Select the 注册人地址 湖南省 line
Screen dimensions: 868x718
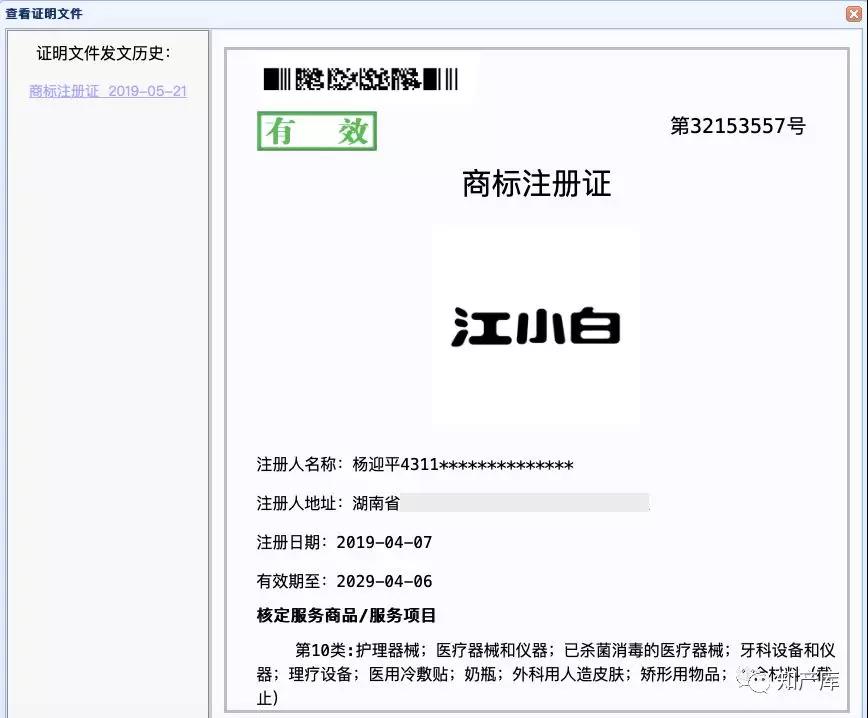tap(452, 503)
